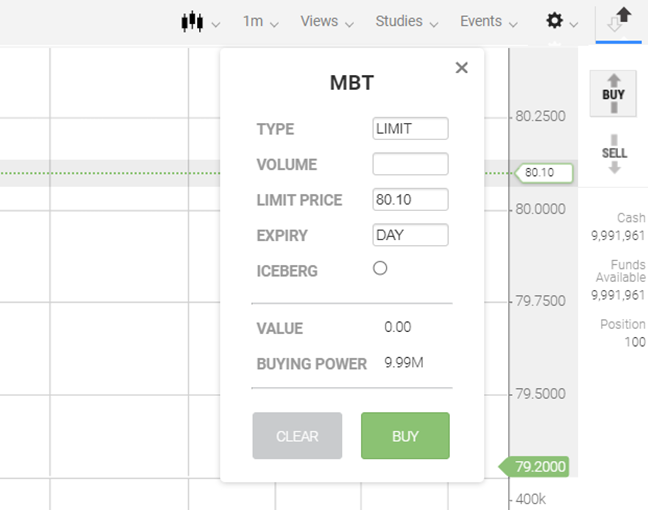Click the green 79.2000 current price label
Image resolution: width=648 pixels, height=510 pixels.
coord(538,466)
